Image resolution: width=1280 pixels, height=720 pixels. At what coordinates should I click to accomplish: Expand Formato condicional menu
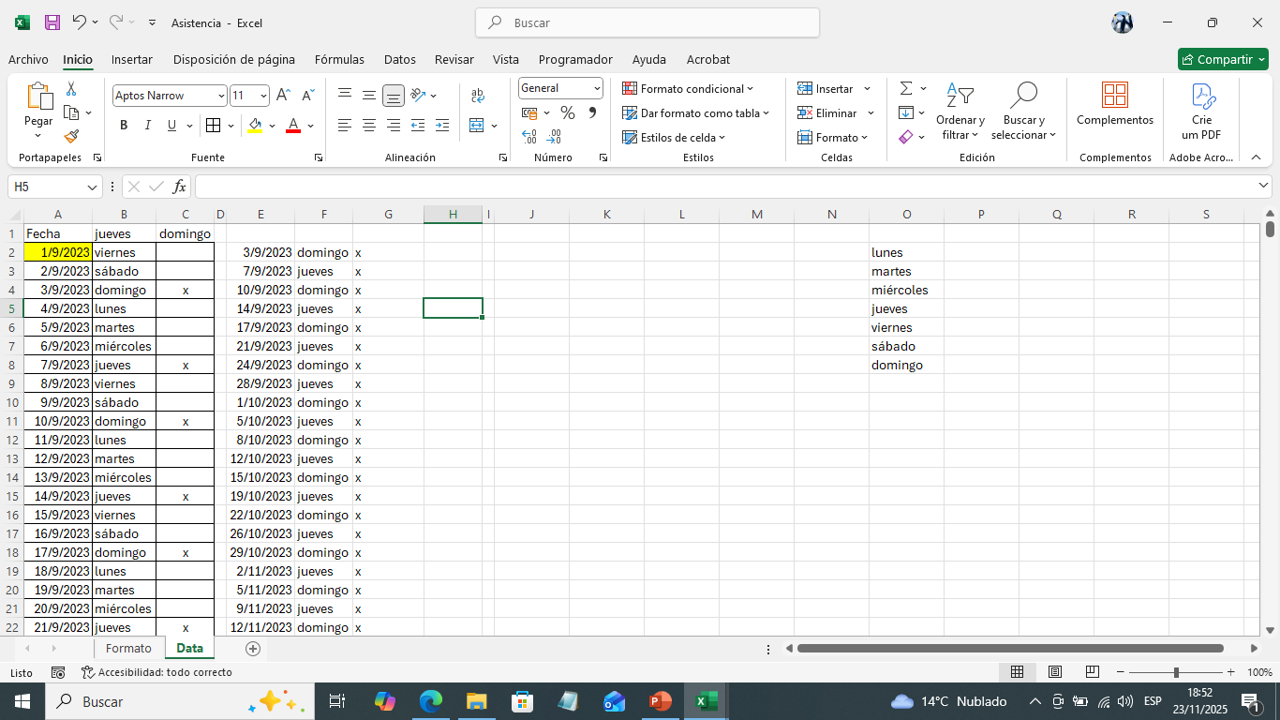[x=688, y=89]
